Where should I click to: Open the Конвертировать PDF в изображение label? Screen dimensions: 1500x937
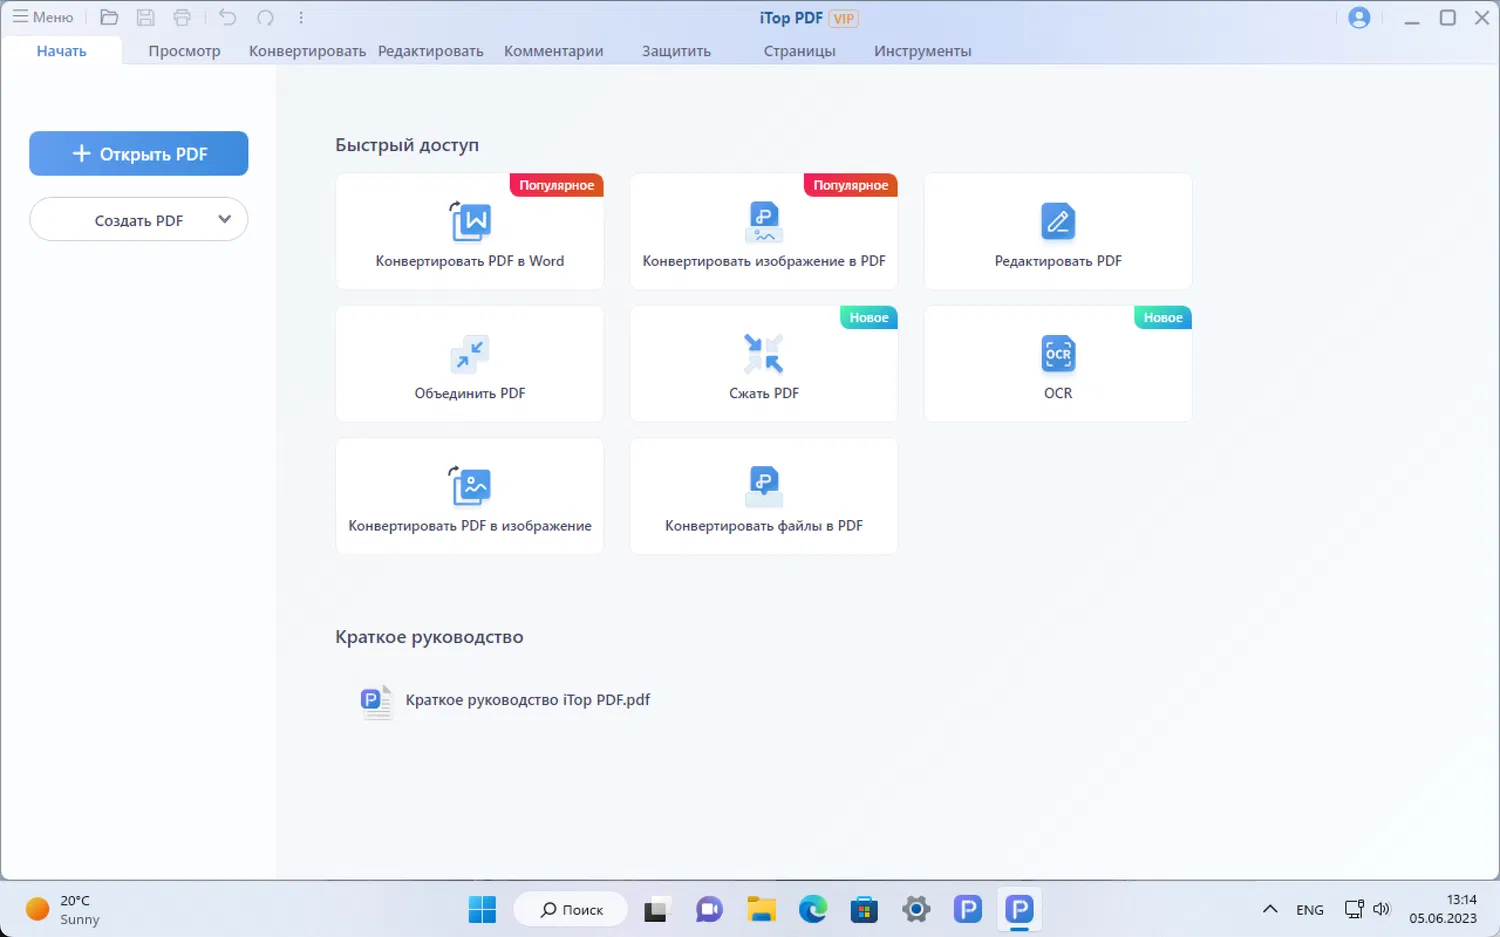(470, 526)
